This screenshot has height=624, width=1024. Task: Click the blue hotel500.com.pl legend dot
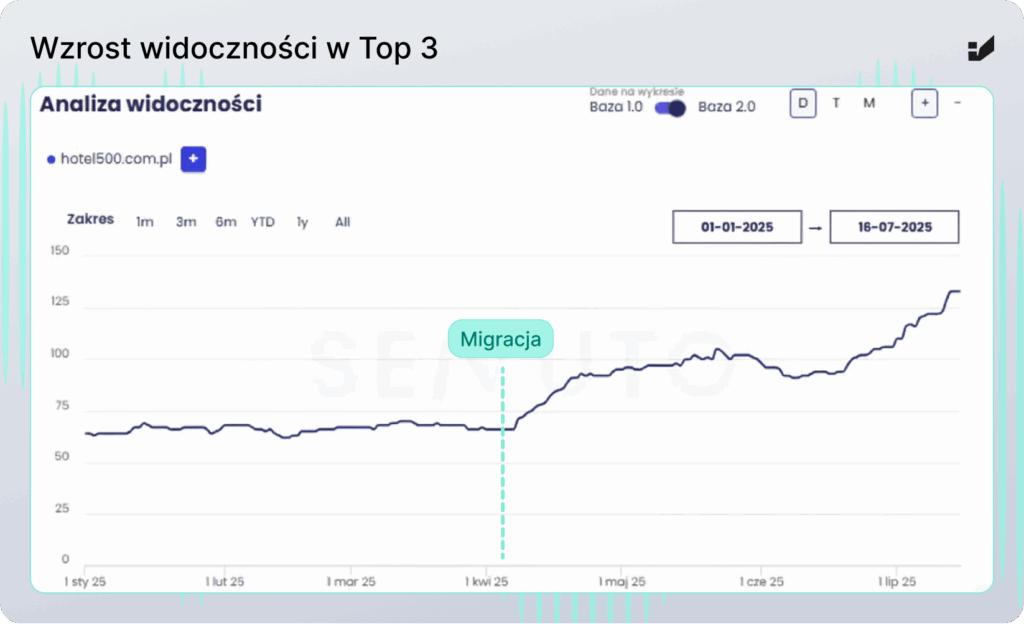[51, 159]
